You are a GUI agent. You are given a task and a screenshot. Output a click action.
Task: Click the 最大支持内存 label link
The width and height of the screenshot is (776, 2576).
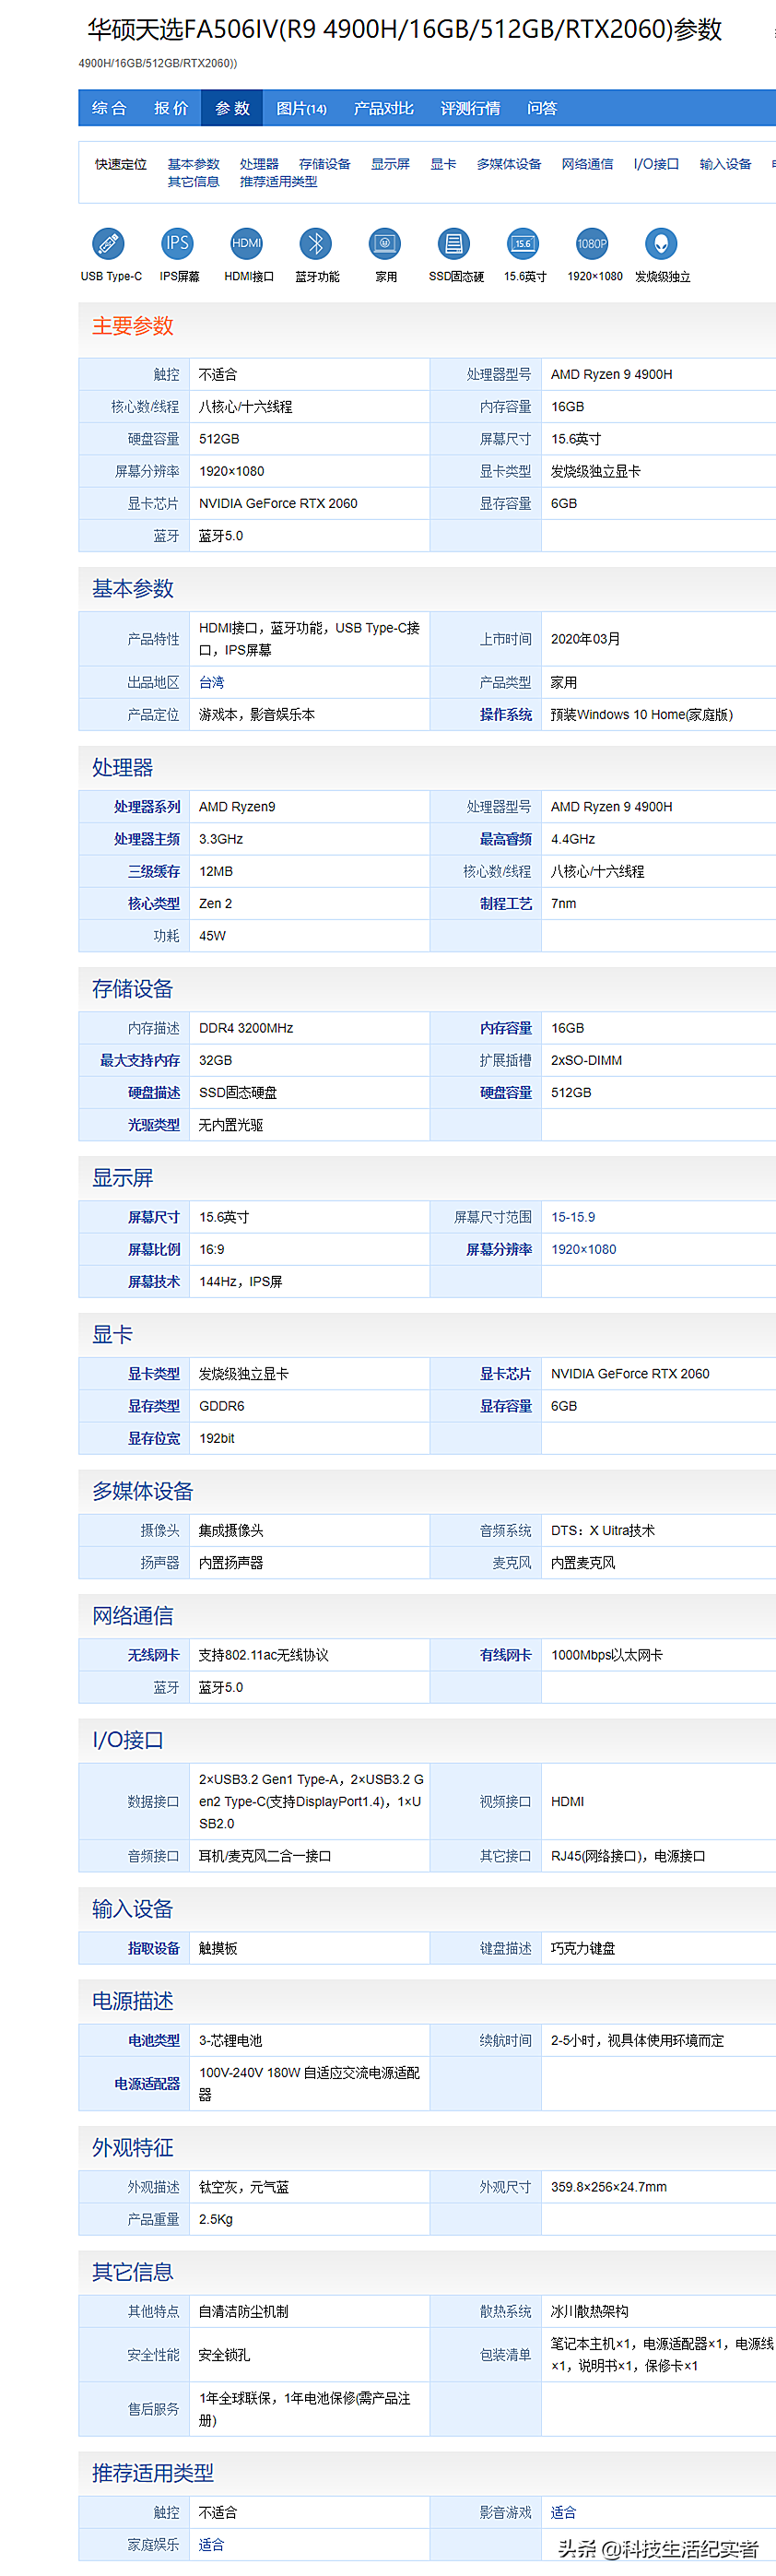139,1060
